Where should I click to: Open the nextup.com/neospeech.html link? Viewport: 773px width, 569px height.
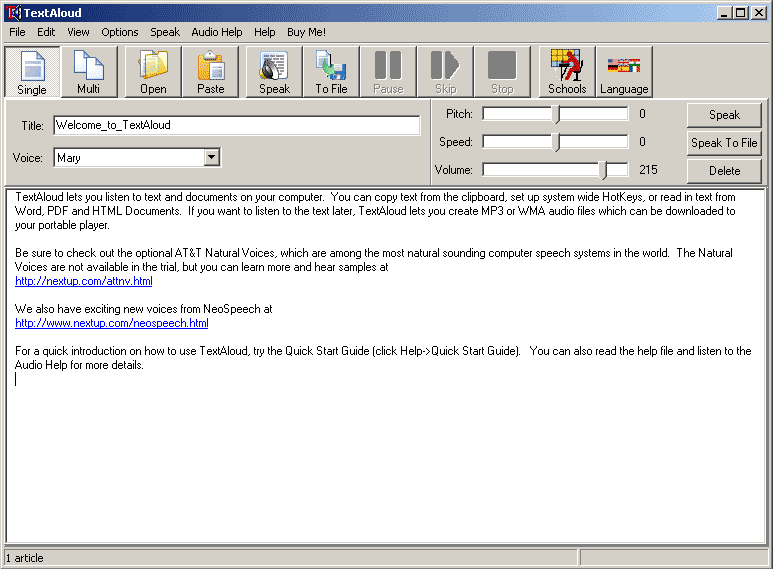[112, 323]
